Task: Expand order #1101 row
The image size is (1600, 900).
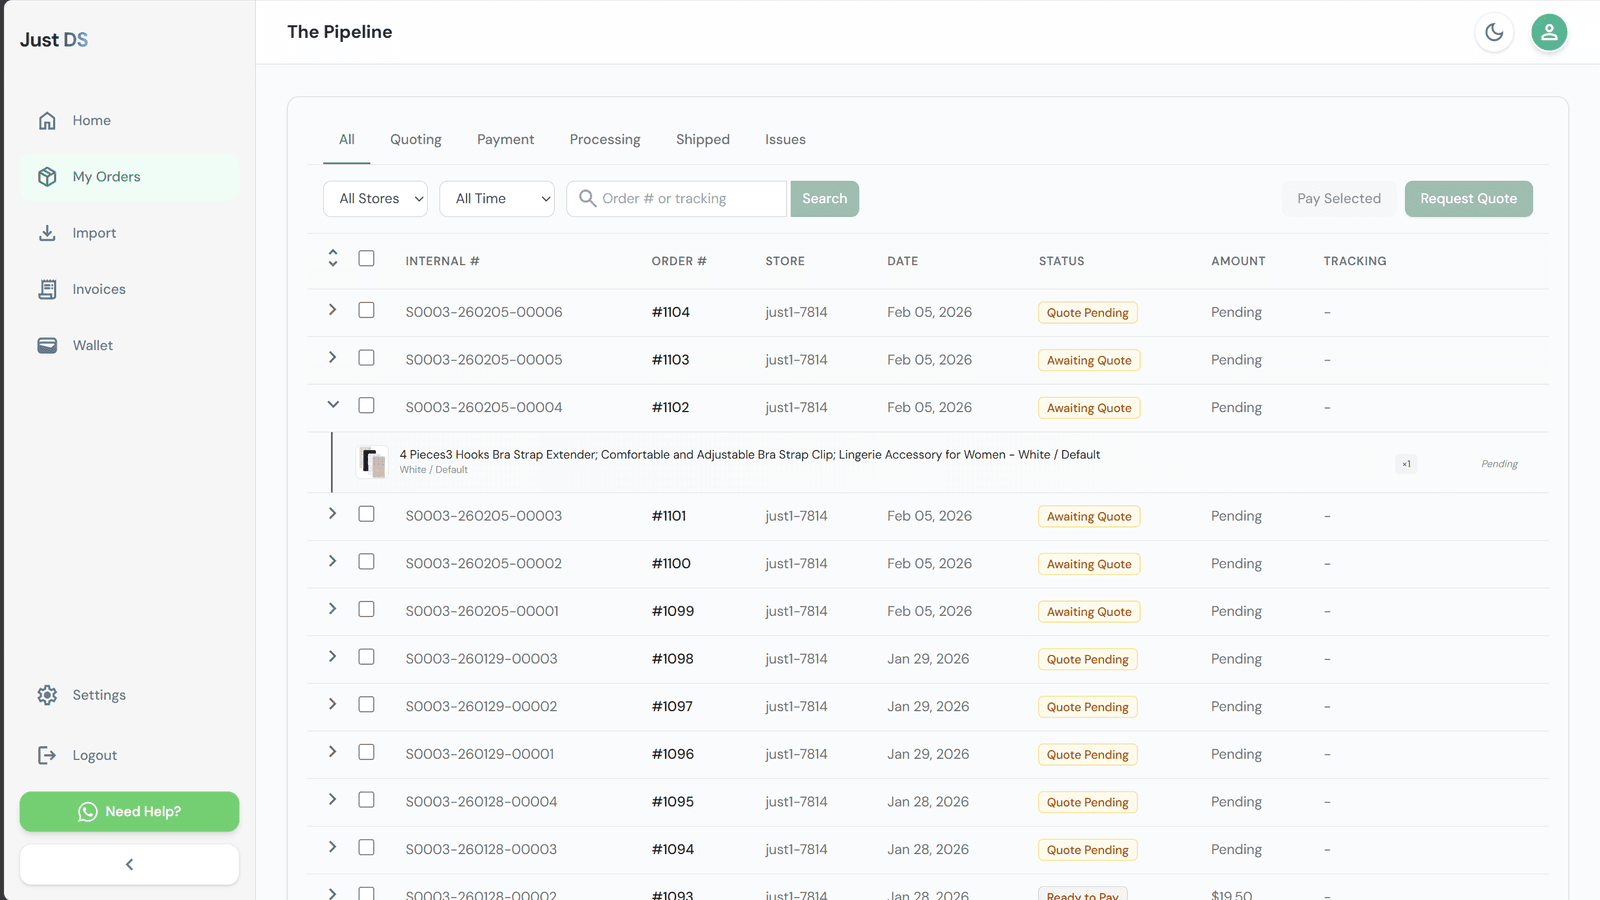Action: (333, 514)
